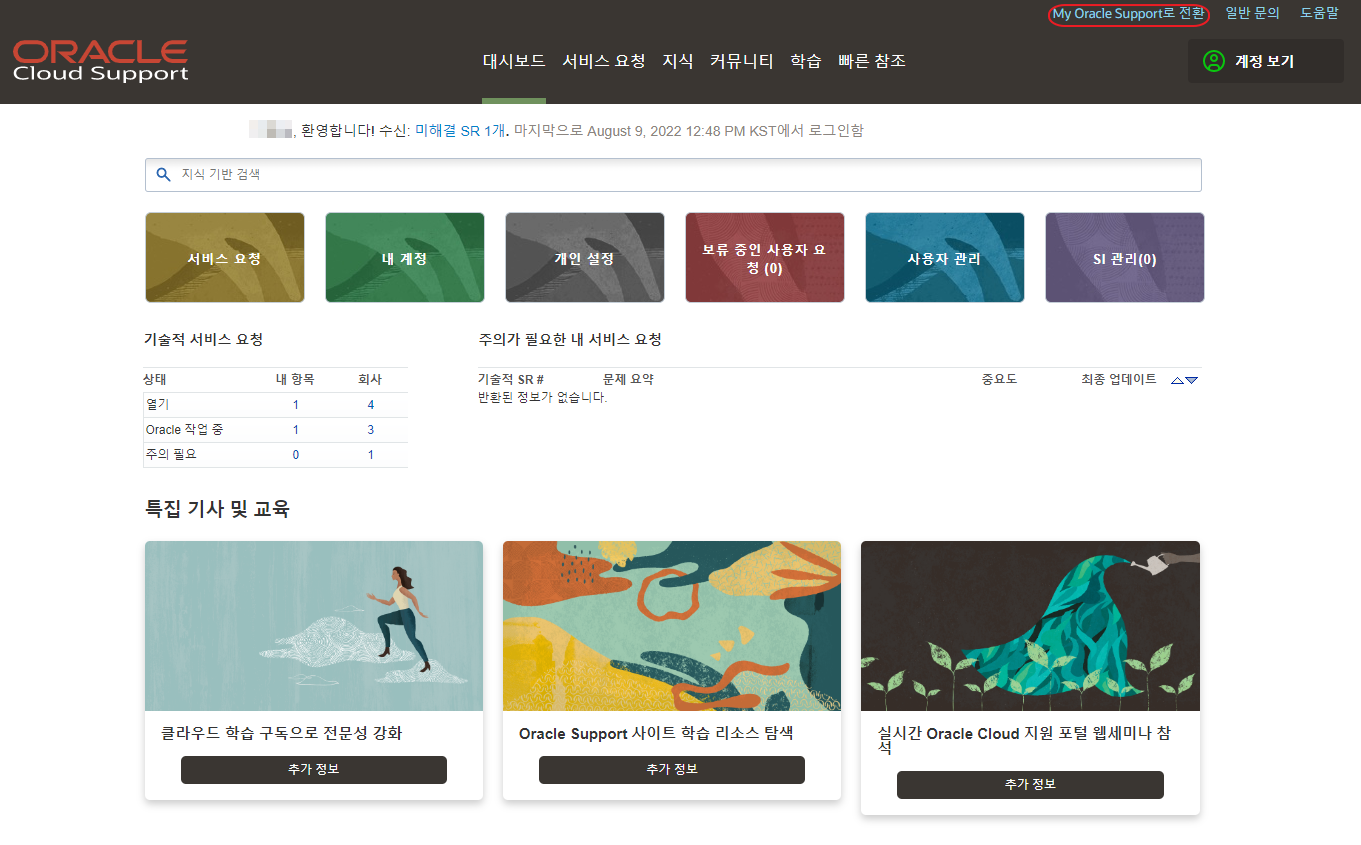Open the 보류 중인 사용자 요청 tile
The height and width of the screenshot is (845, 1361).
click(765, 257)
